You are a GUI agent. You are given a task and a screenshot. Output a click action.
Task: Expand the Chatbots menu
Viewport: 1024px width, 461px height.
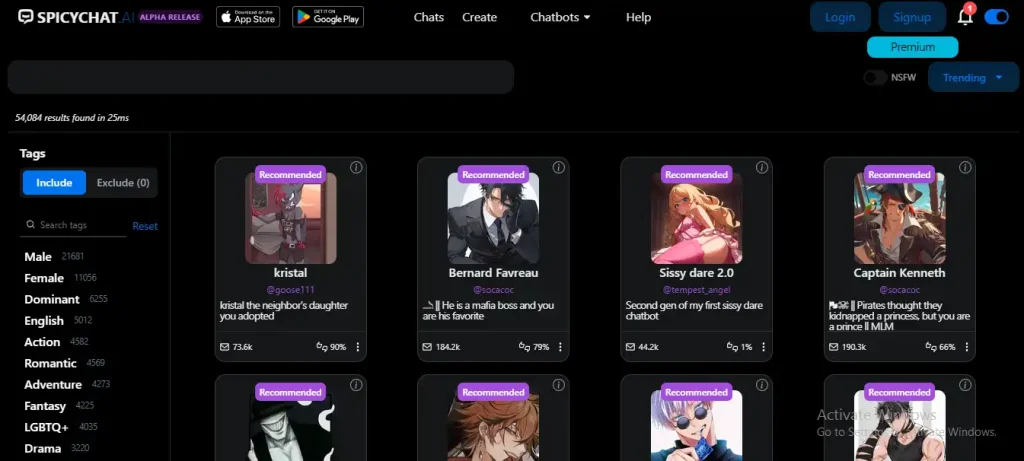click(560, 17)
